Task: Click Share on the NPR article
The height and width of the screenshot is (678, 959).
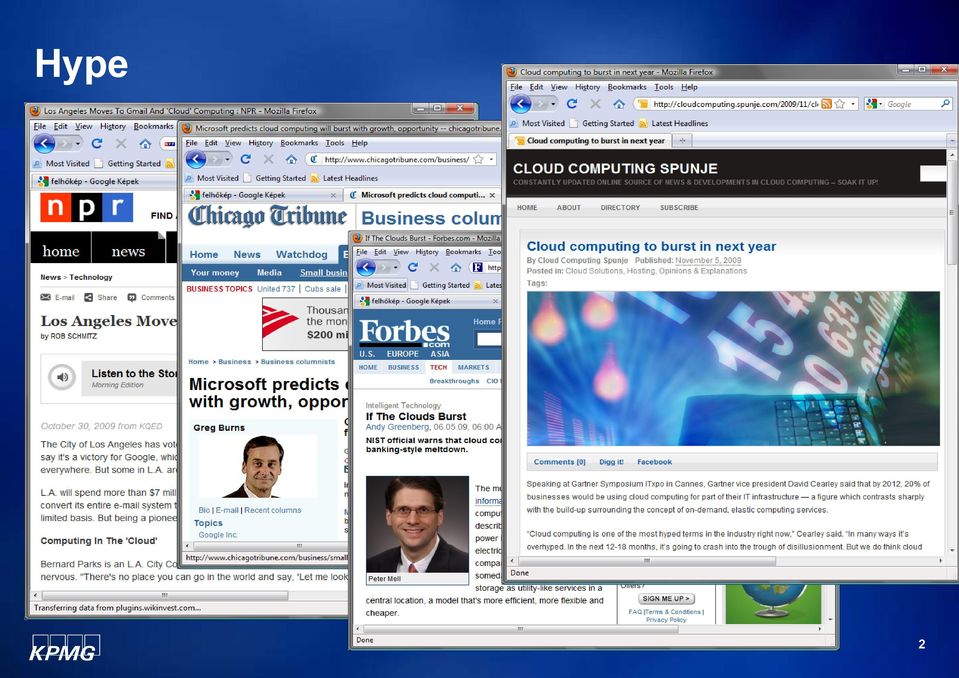Action: coord(101,298)
